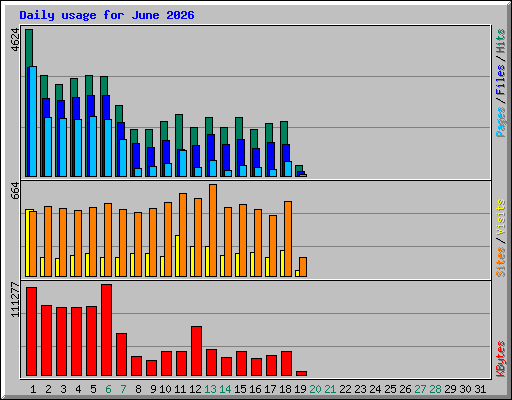Click day number 2 on the x-axis

[48, 389]
